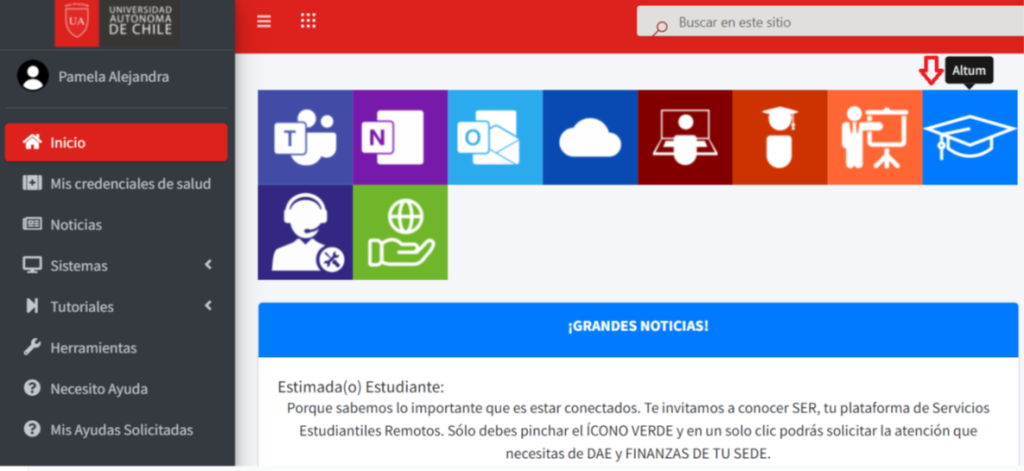Click the green SER globe-hand tile
Image resolution: width=1024 pixels, height=471 pixels.
pos(400,232)
